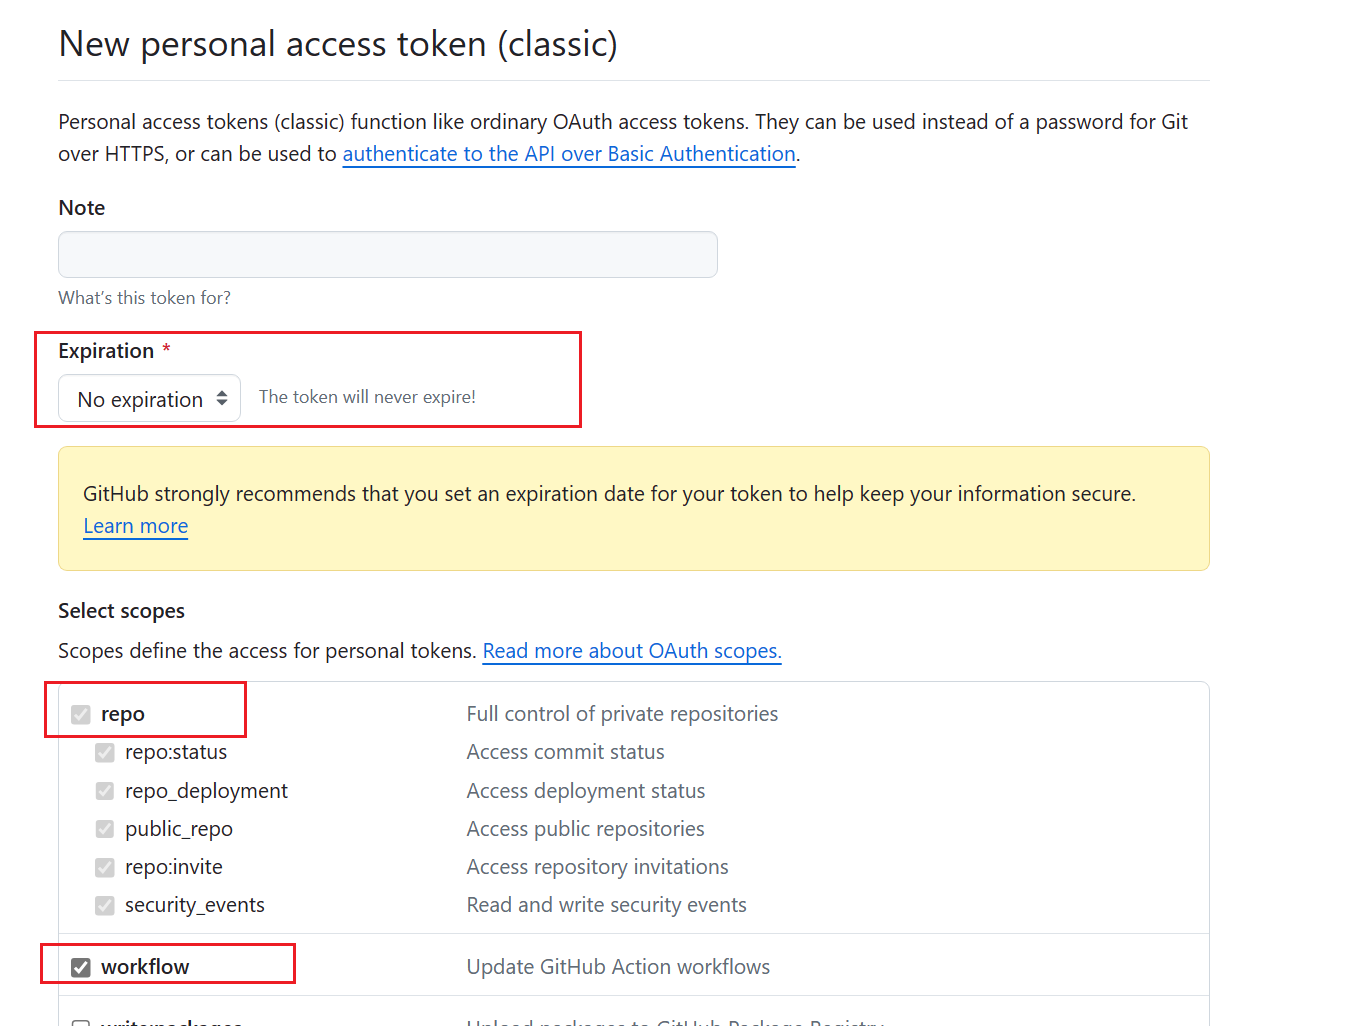Uncheck the workflow scope checkbox
1365x1026 pixels.
81,967
